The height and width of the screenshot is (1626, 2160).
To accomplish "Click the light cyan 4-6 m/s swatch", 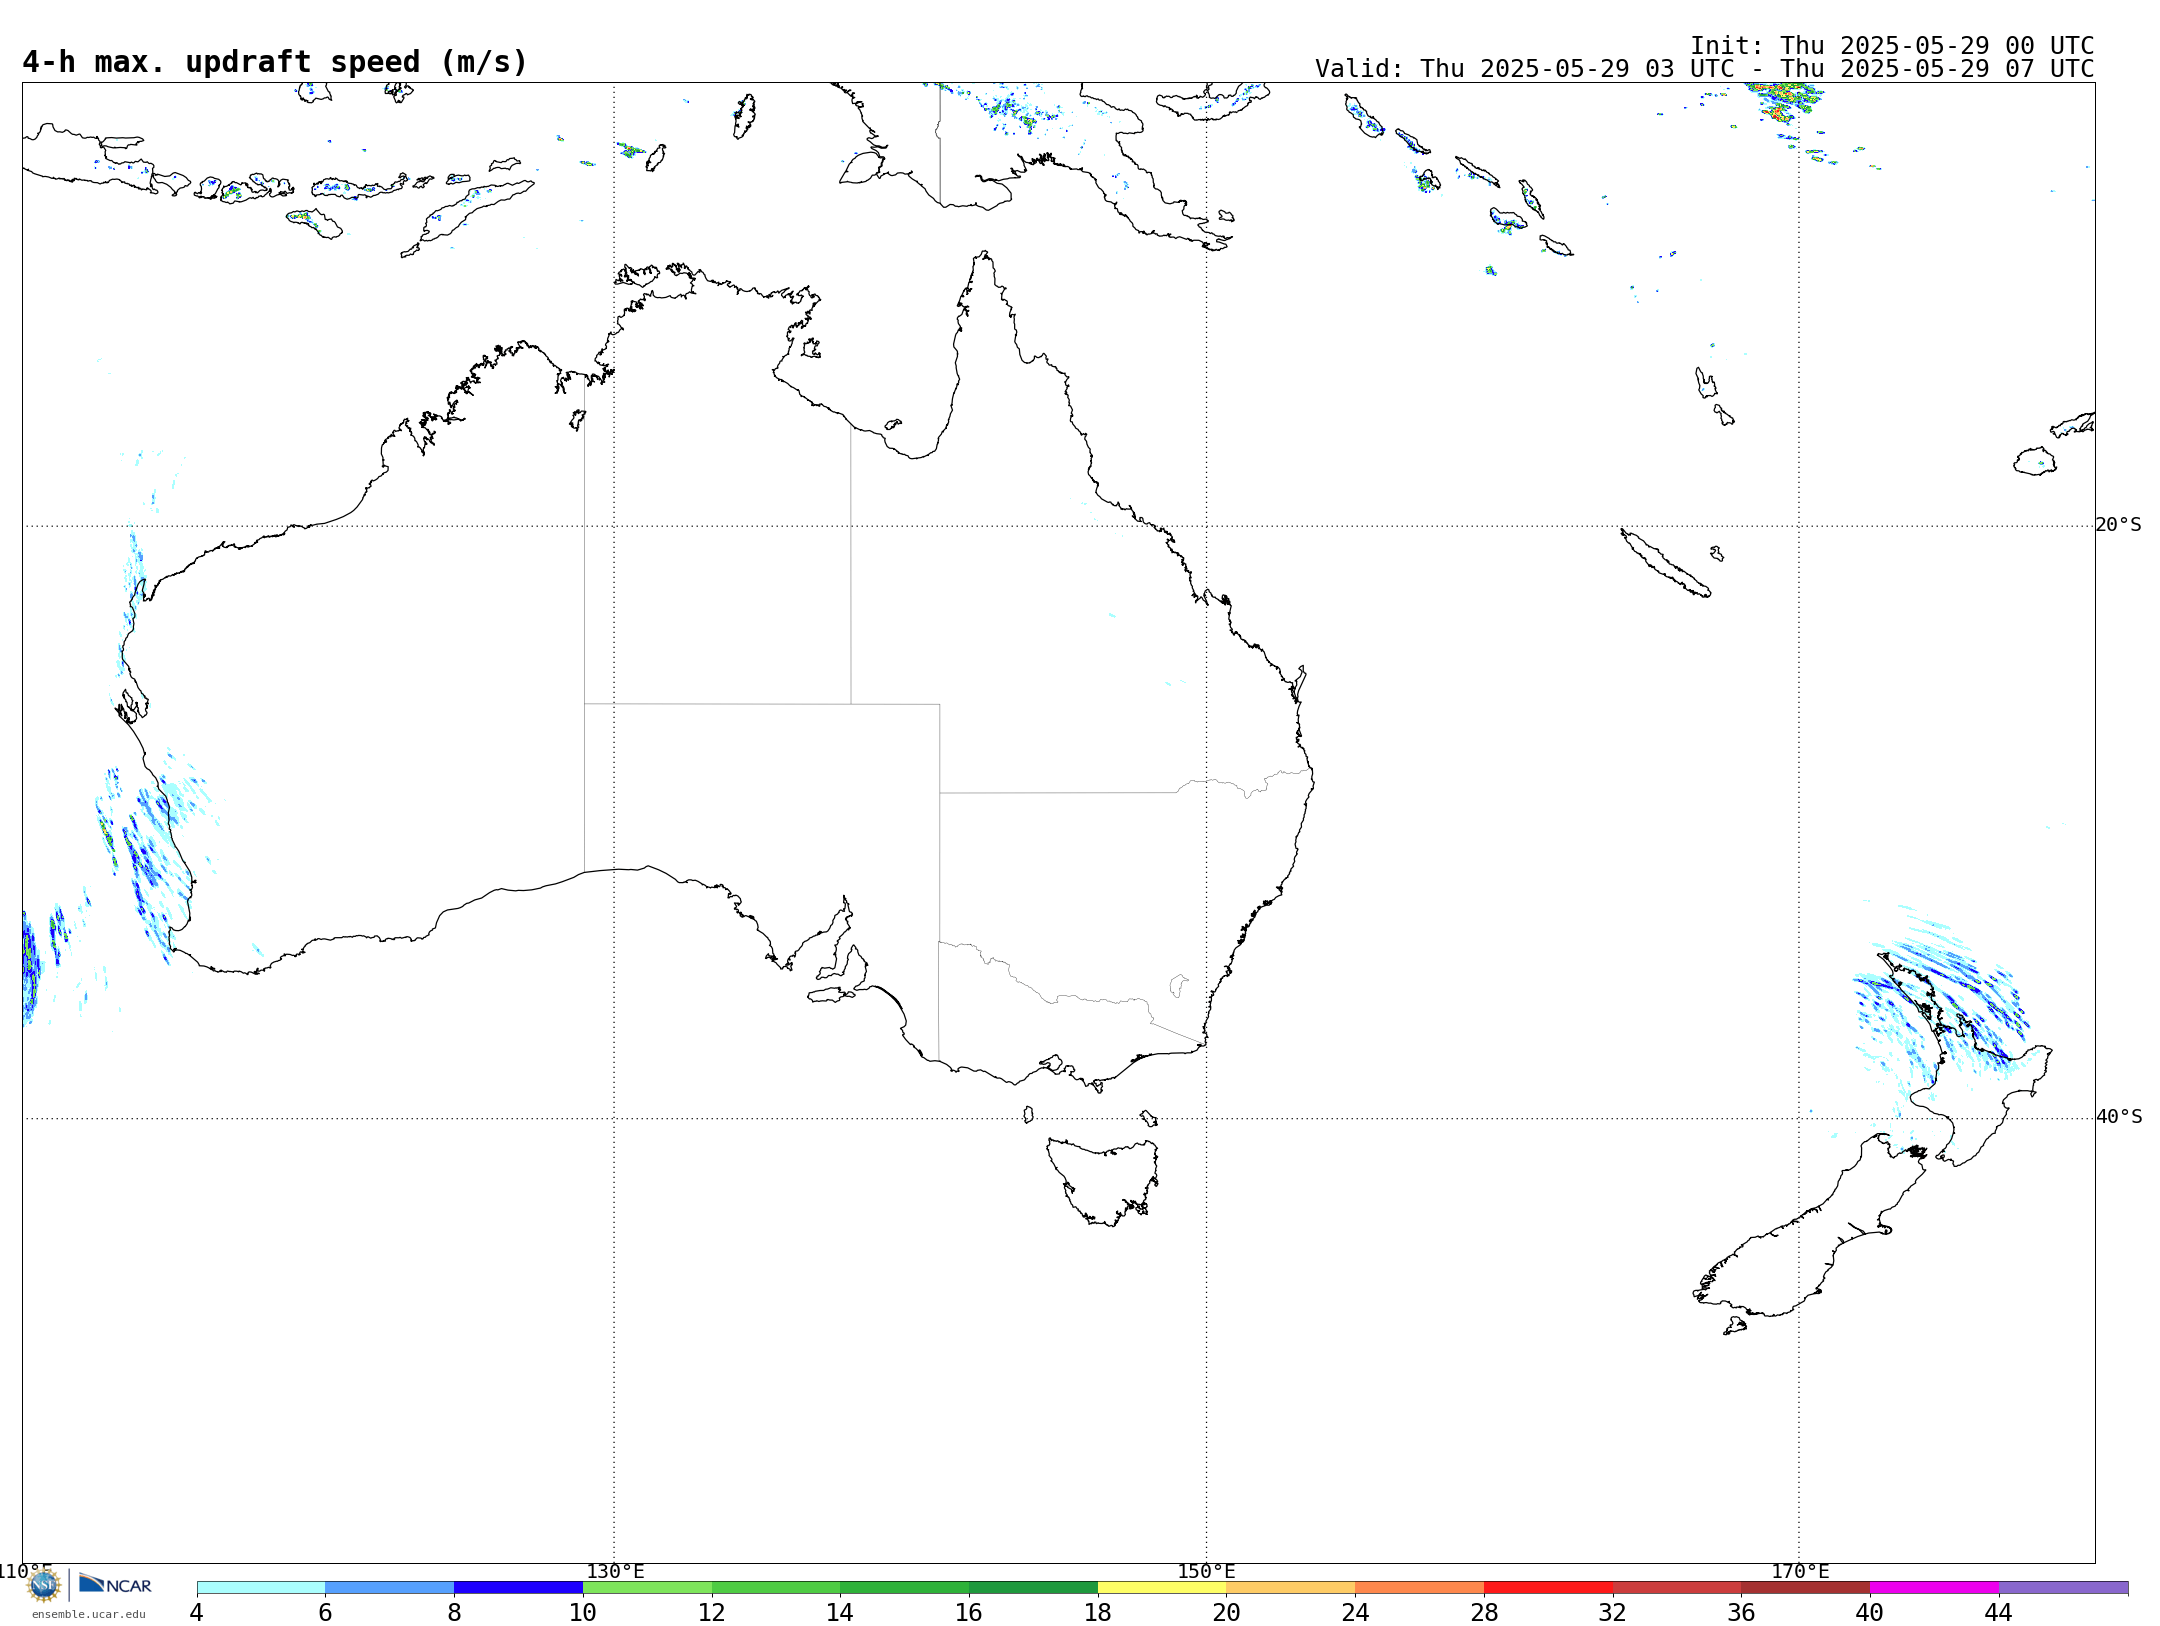I will (261, 1587).
